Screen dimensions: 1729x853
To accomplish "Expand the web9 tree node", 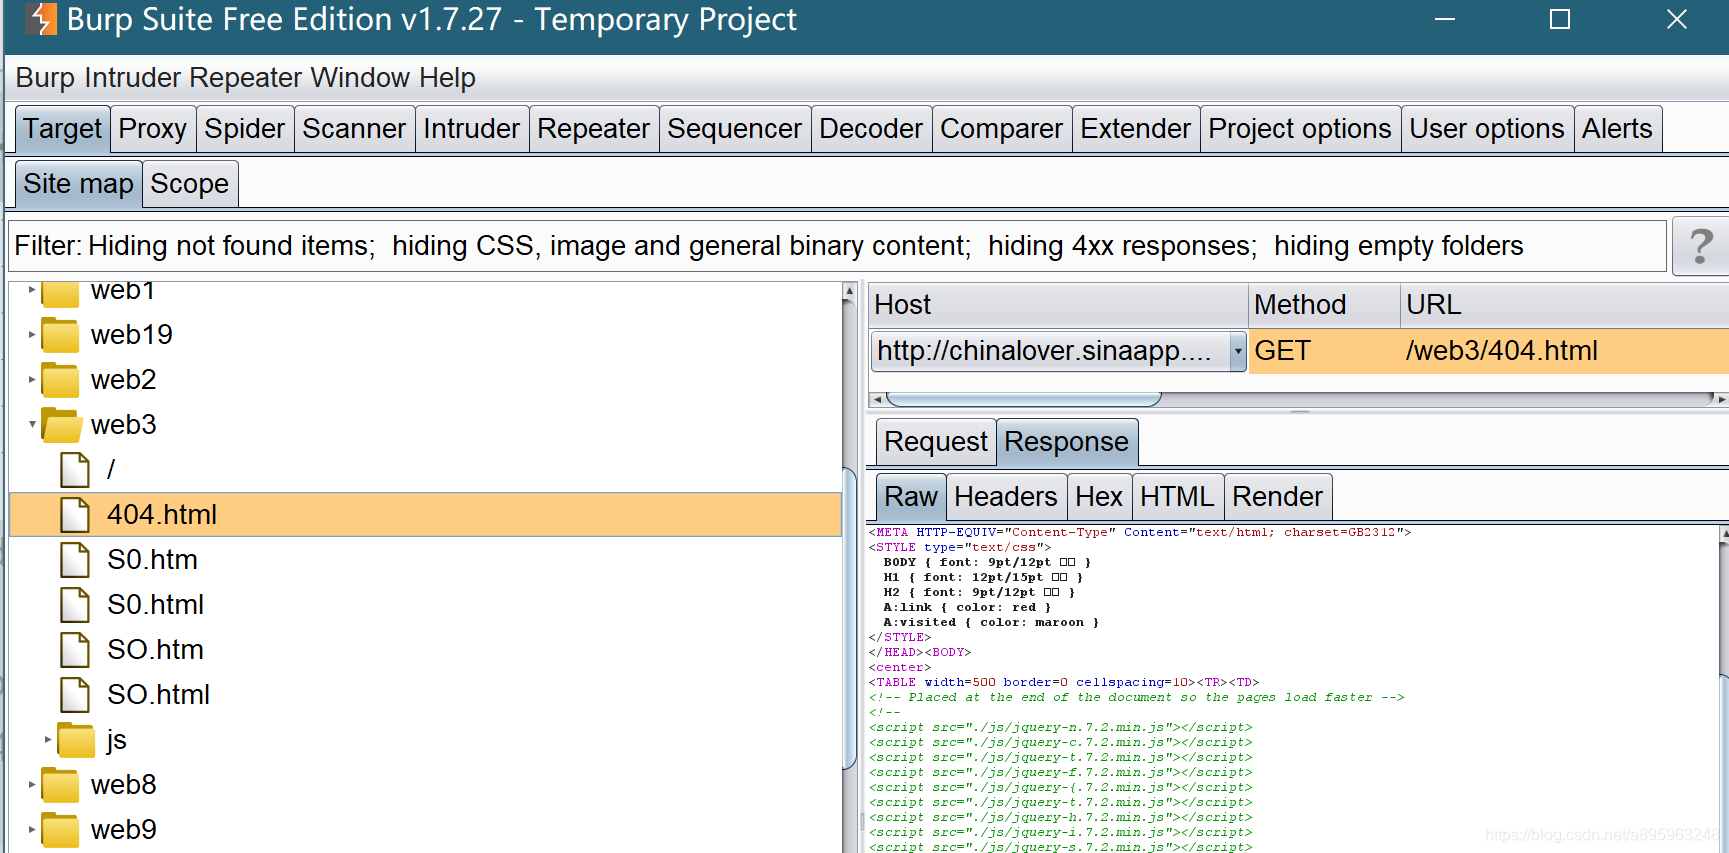I will pos(32,830).
